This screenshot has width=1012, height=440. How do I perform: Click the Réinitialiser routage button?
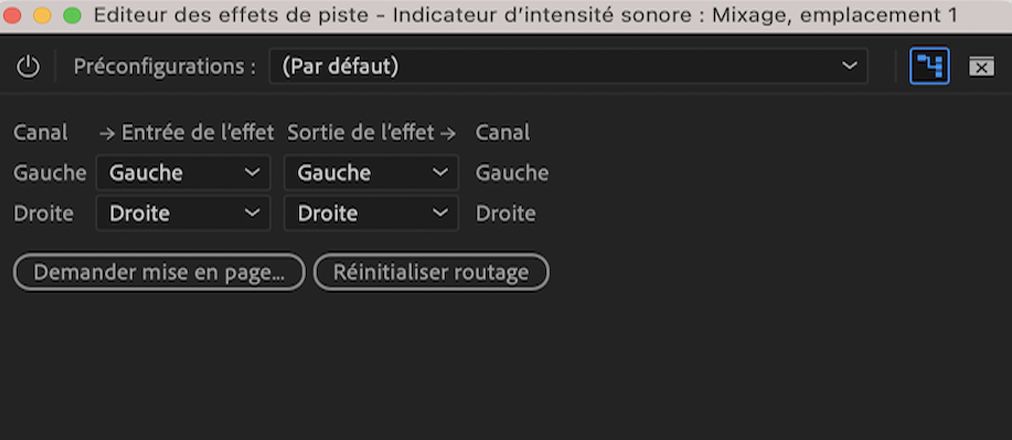(x=431, y=272)
